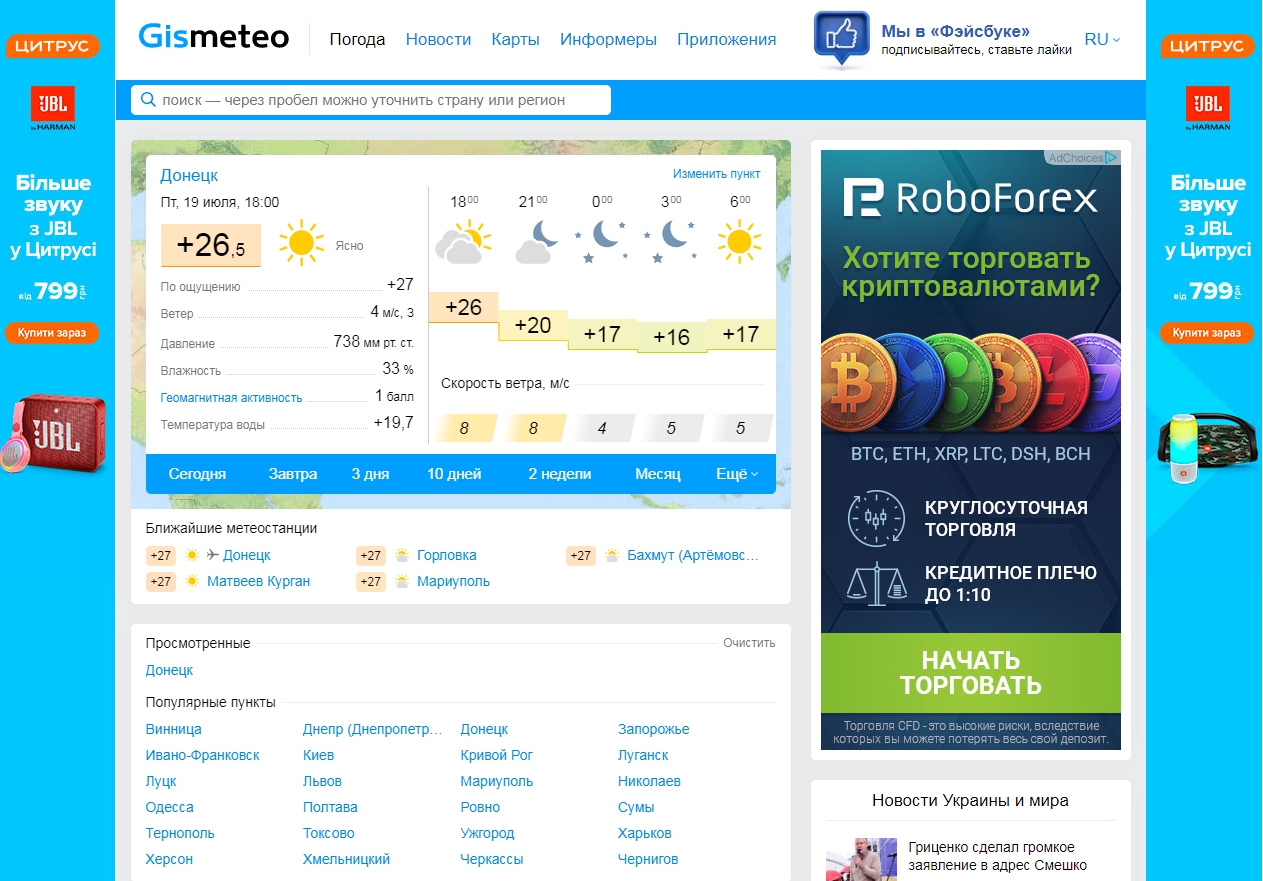Open Донецк under Просмотренные
Viewport: 1263px width, 881px height.
(x=169, y=670)
